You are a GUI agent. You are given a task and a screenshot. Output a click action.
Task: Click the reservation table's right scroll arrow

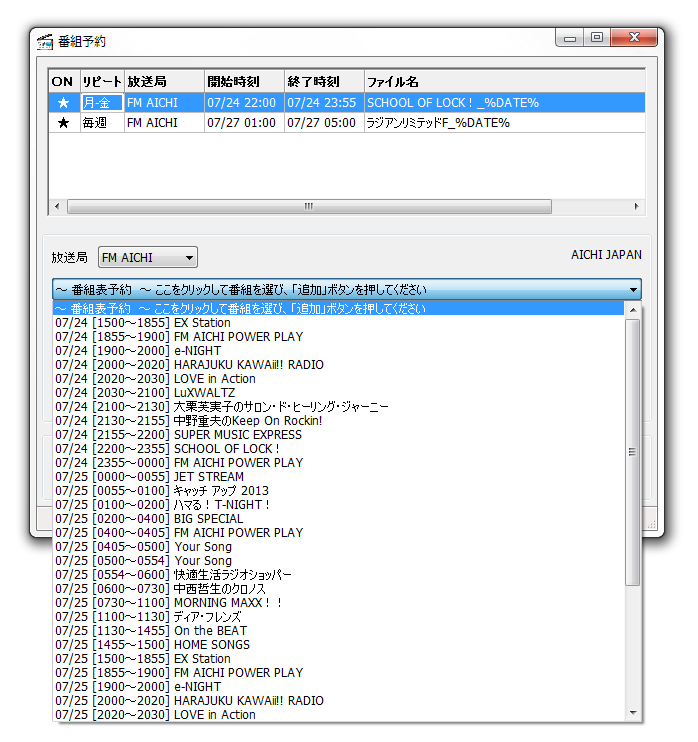click(636, 206)
